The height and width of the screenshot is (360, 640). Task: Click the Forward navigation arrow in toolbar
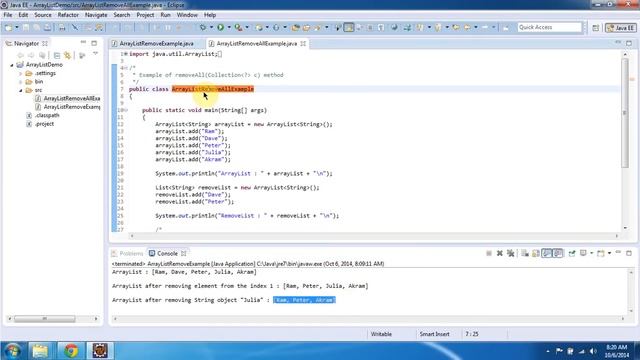(485, 27)
